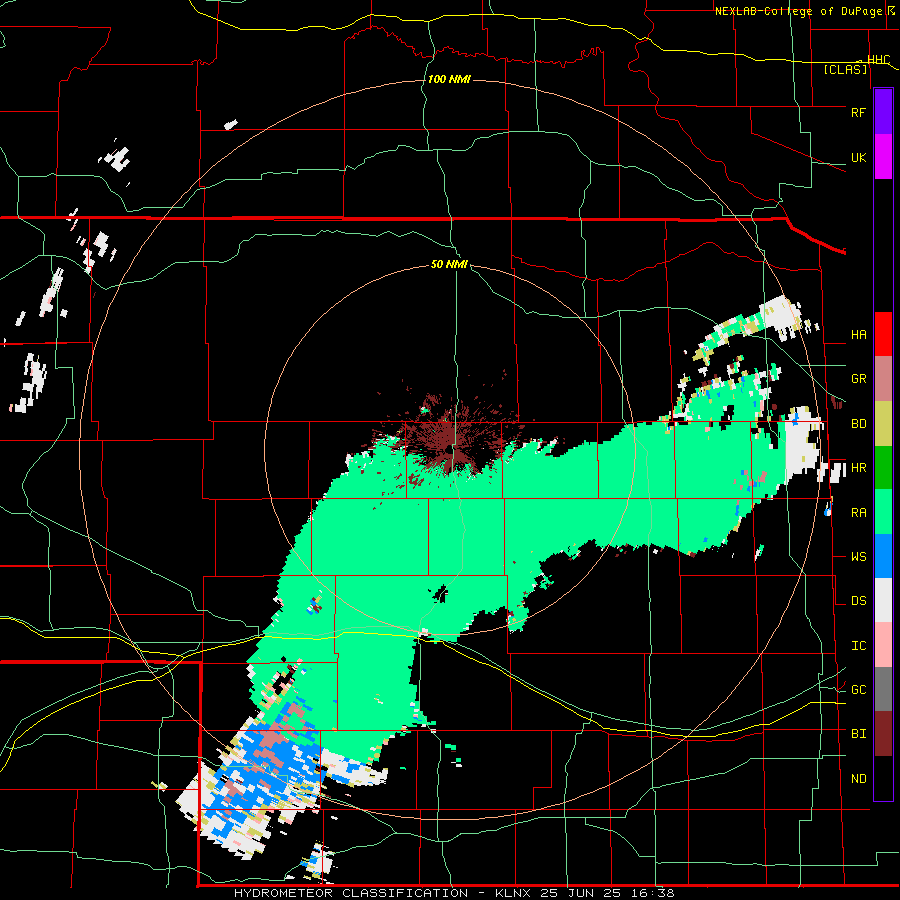Viewport: 900px width, 900px height.
Task: Click the GR legend label
Action: (x=858, y=379)
